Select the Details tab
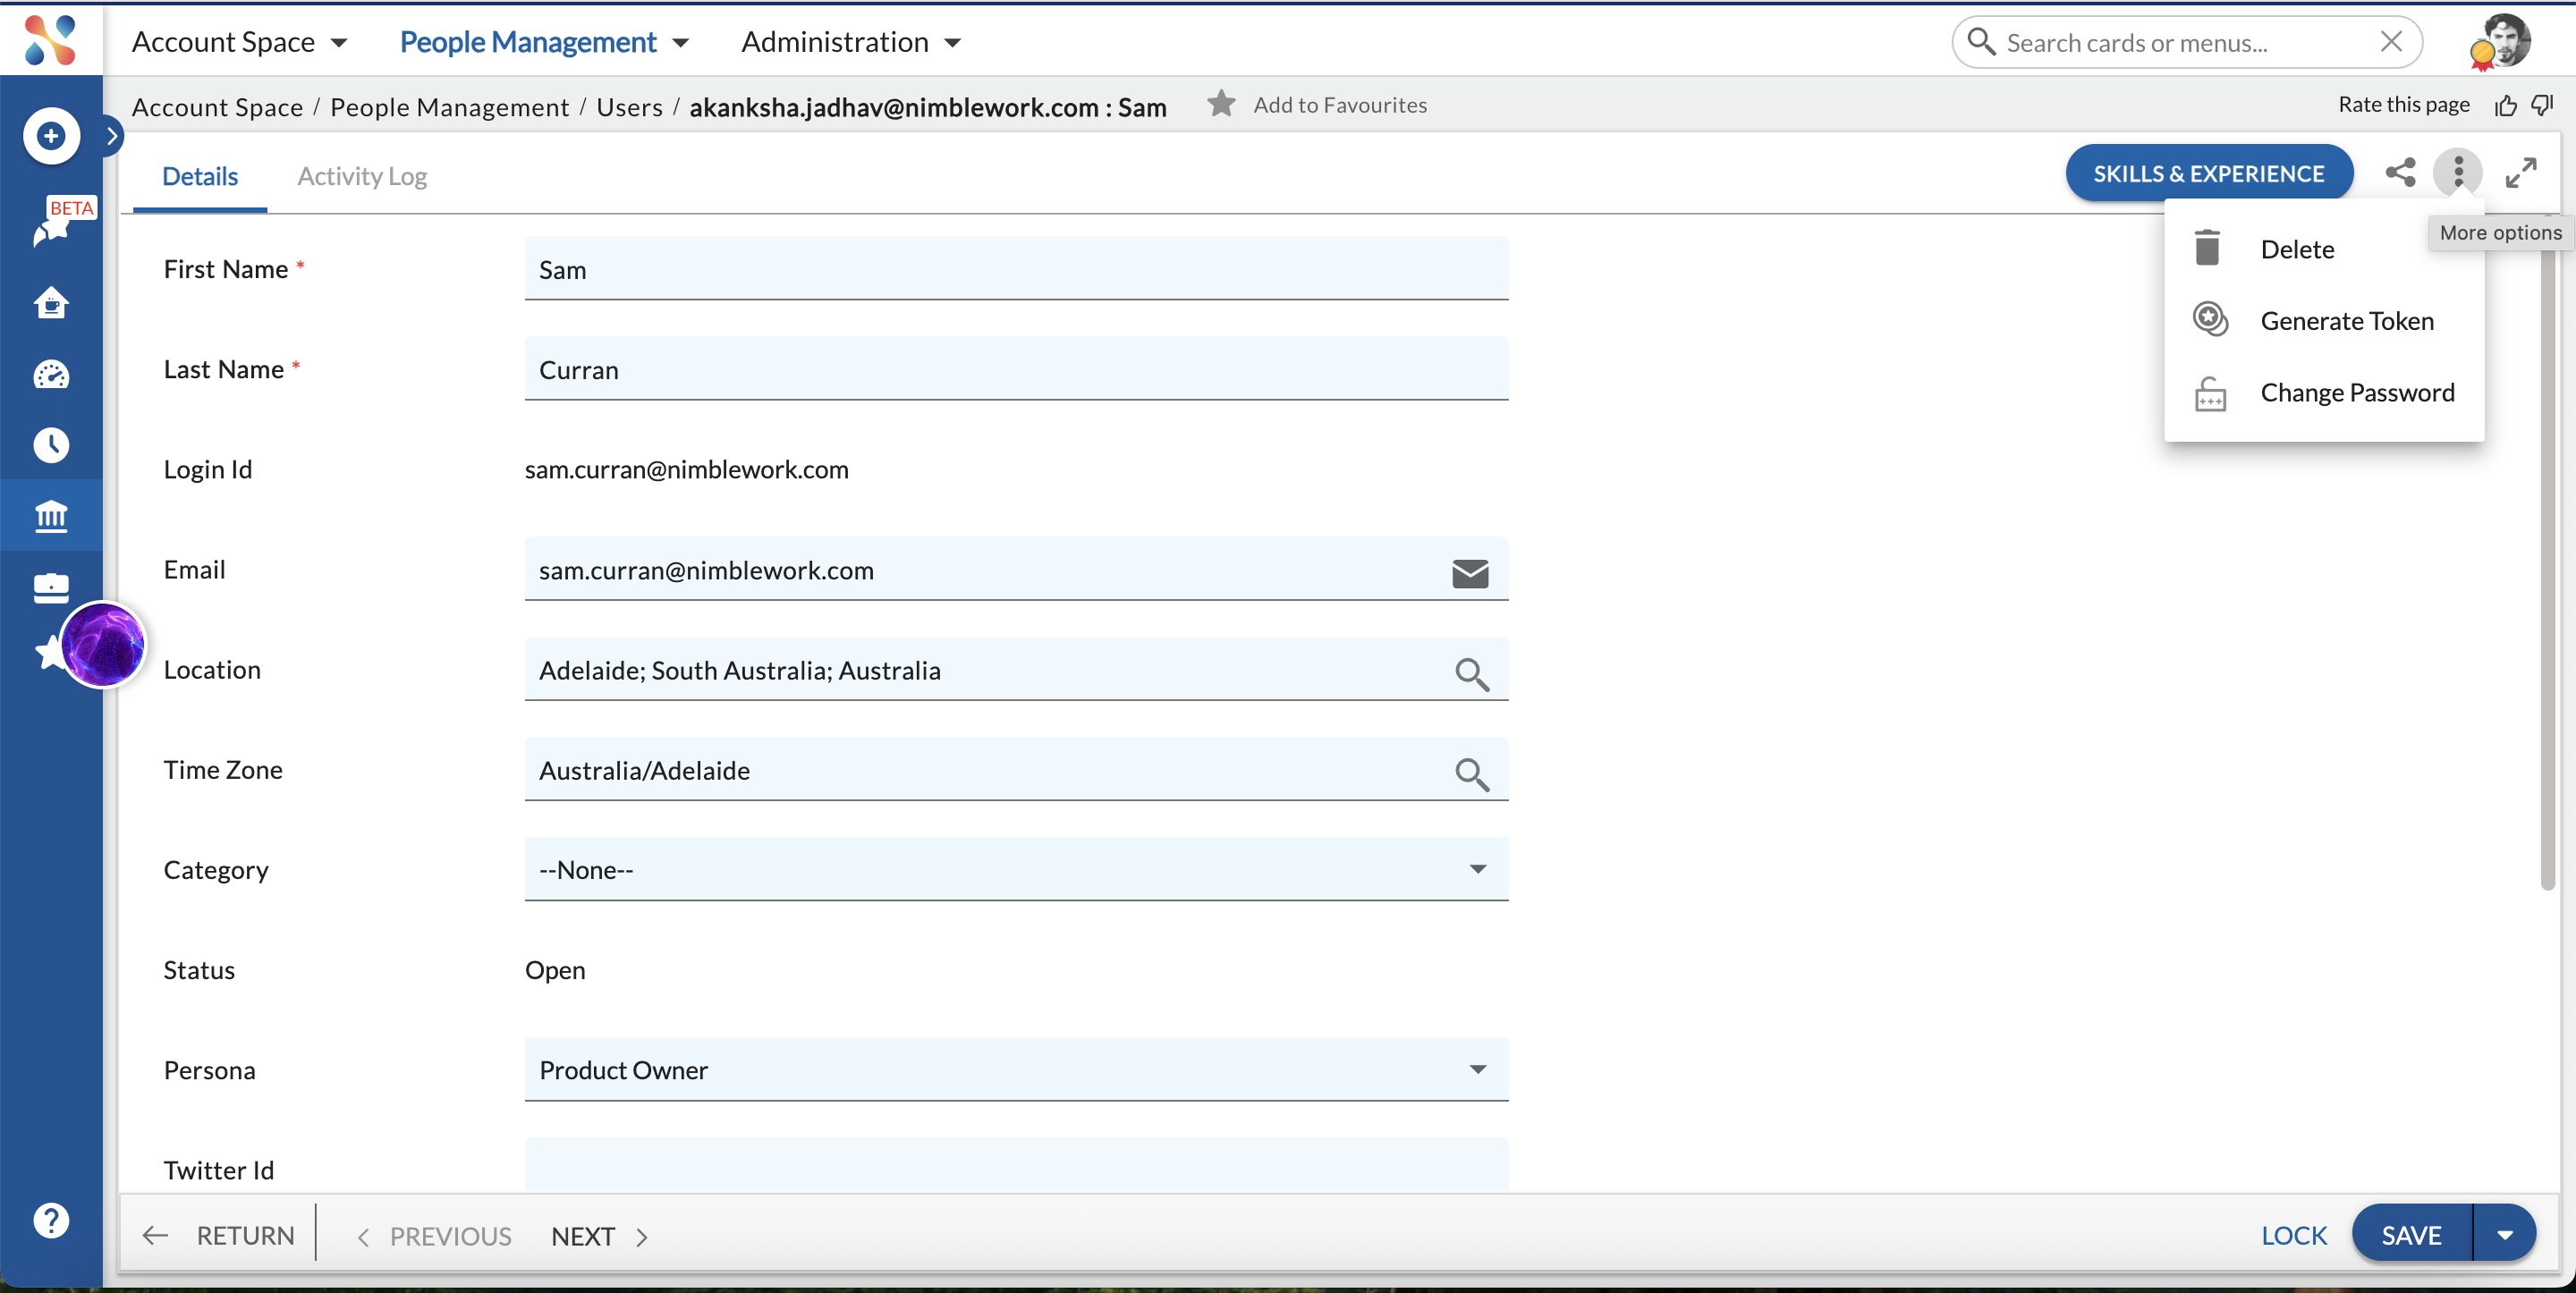Viewport: 2576px width, 1293px height. point(200,176)
